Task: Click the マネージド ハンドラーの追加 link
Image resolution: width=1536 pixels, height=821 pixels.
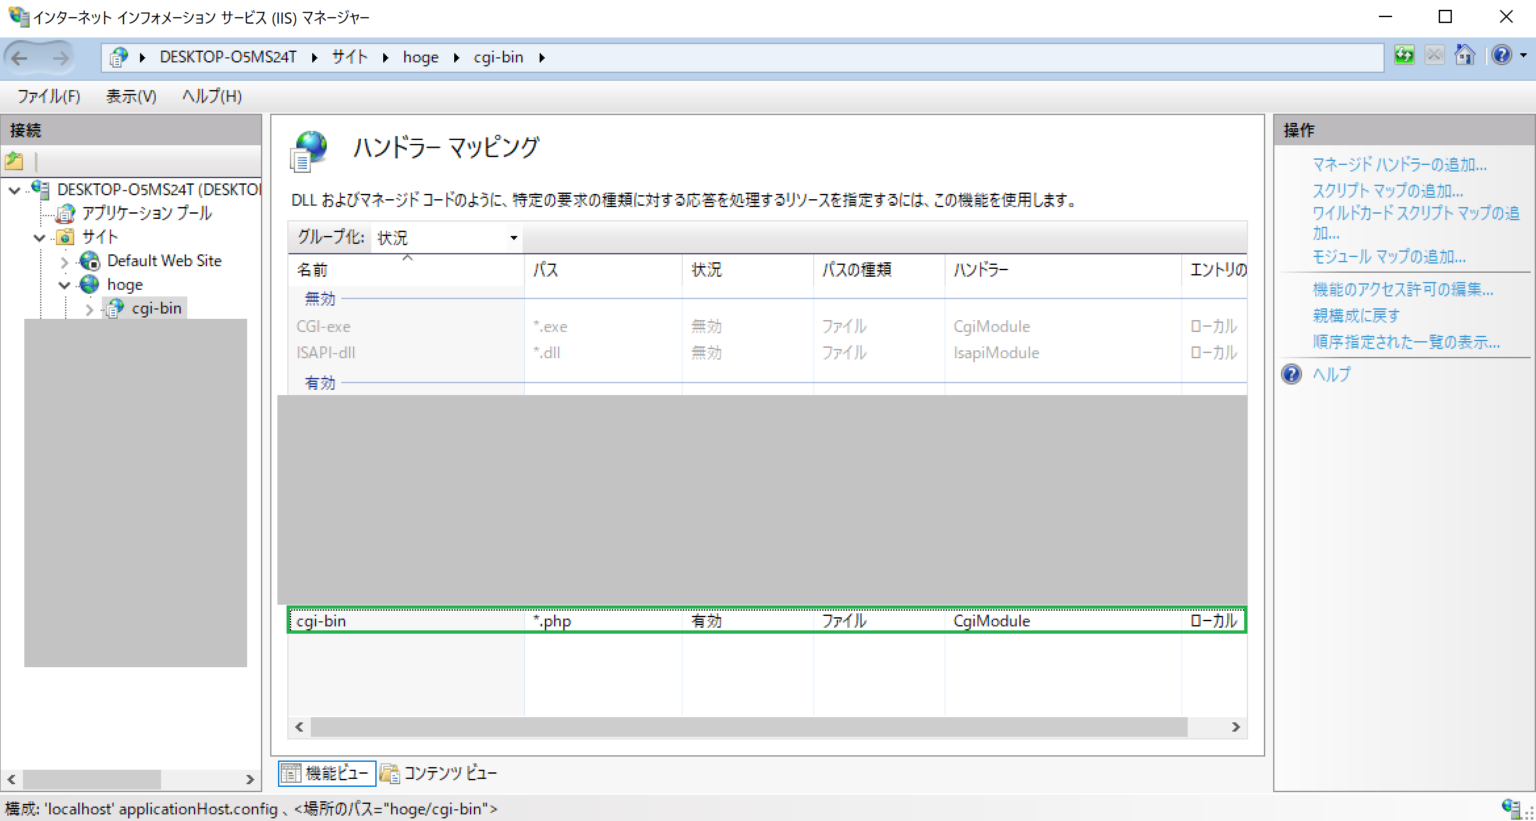Action: [x=1400, y=164]
